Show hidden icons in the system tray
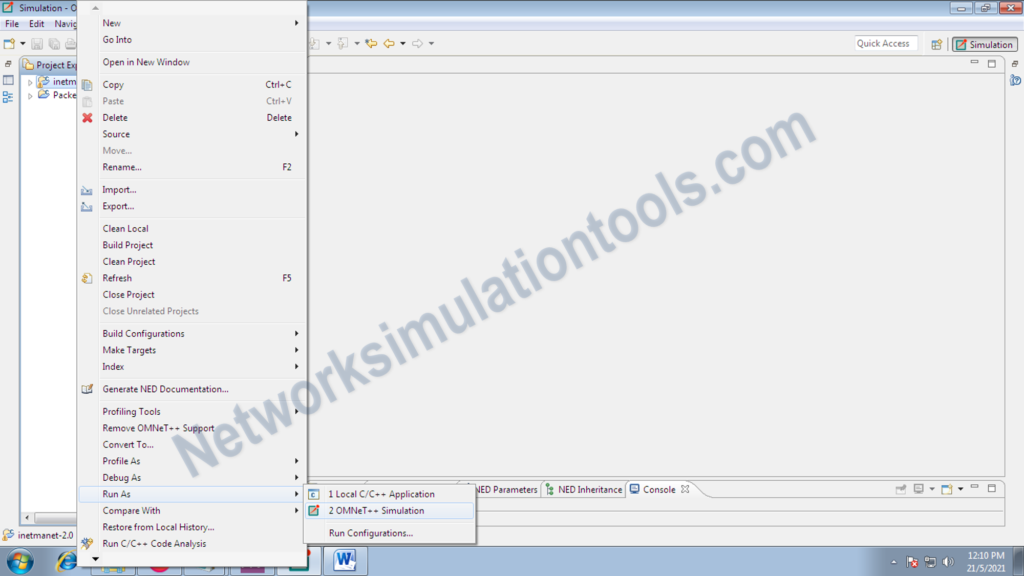The image size is (1024, 576). click(x=895, y=561)
